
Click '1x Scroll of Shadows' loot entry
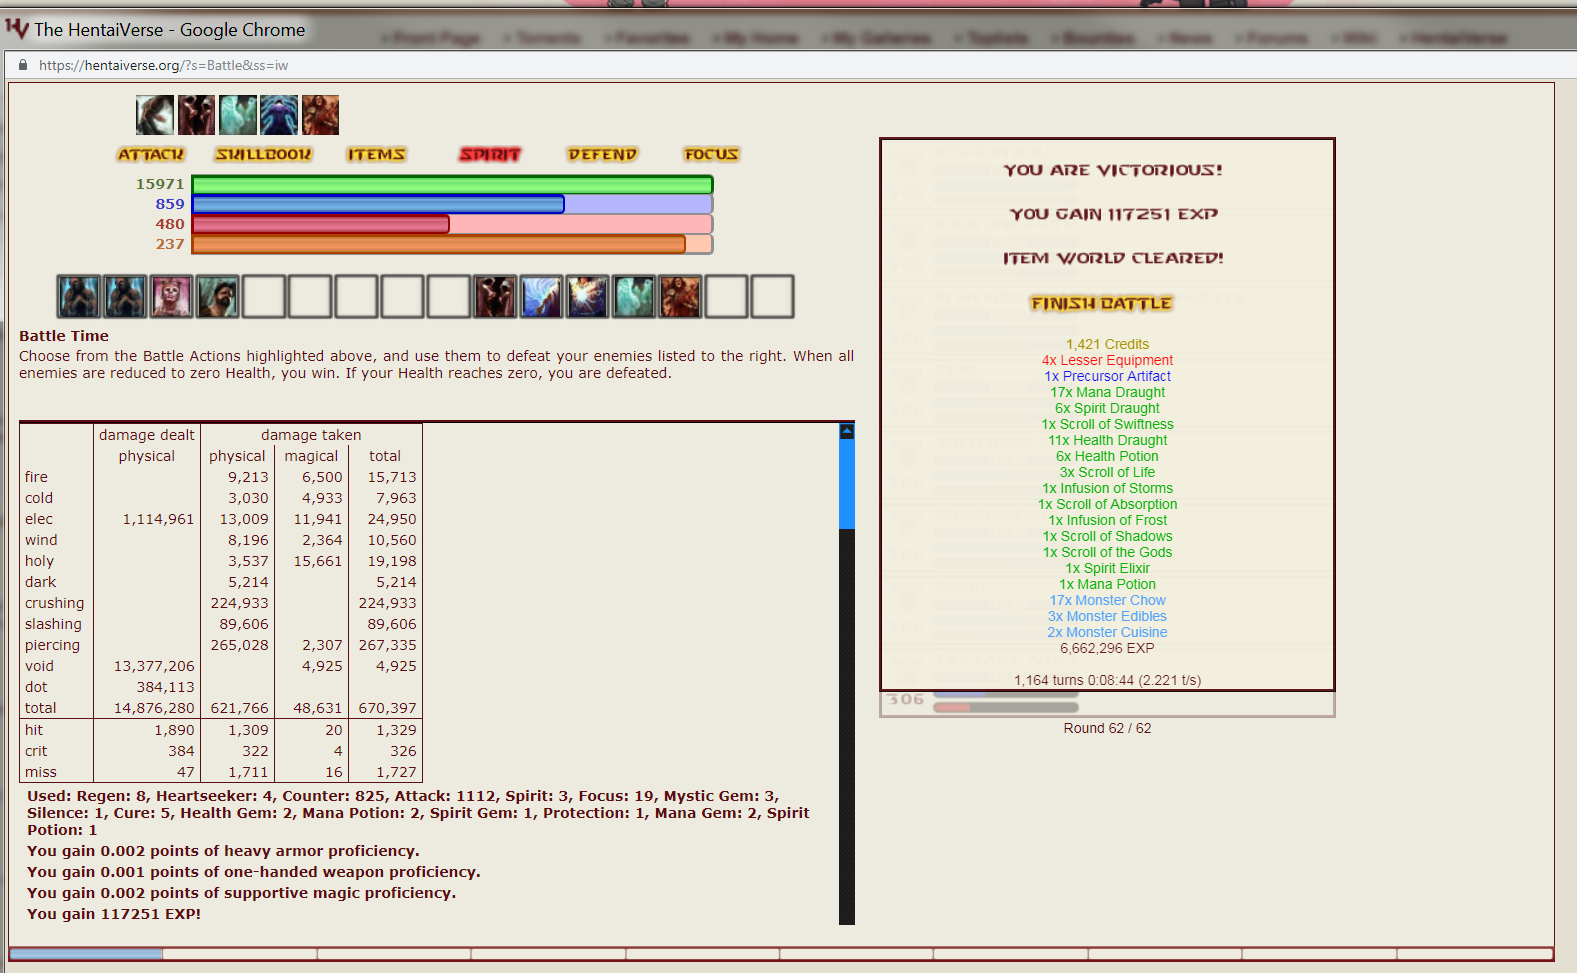click(x=1107, y=536)
